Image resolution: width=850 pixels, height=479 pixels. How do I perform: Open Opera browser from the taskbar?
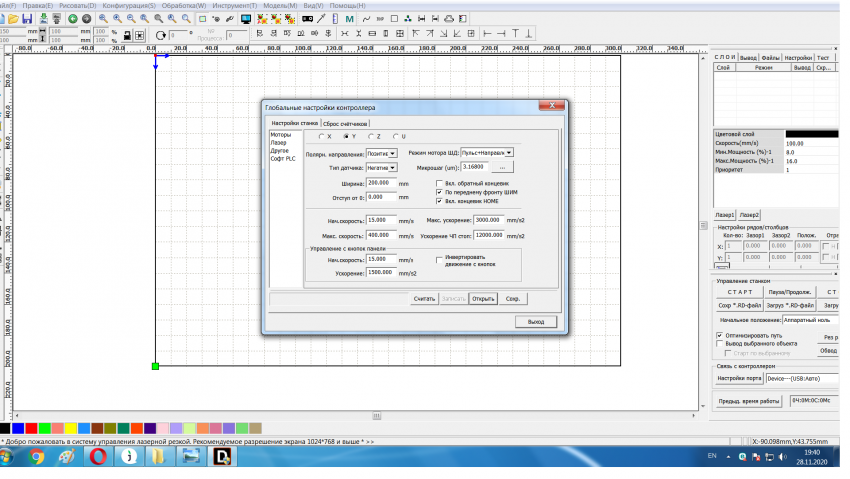(x=99, y=457)
